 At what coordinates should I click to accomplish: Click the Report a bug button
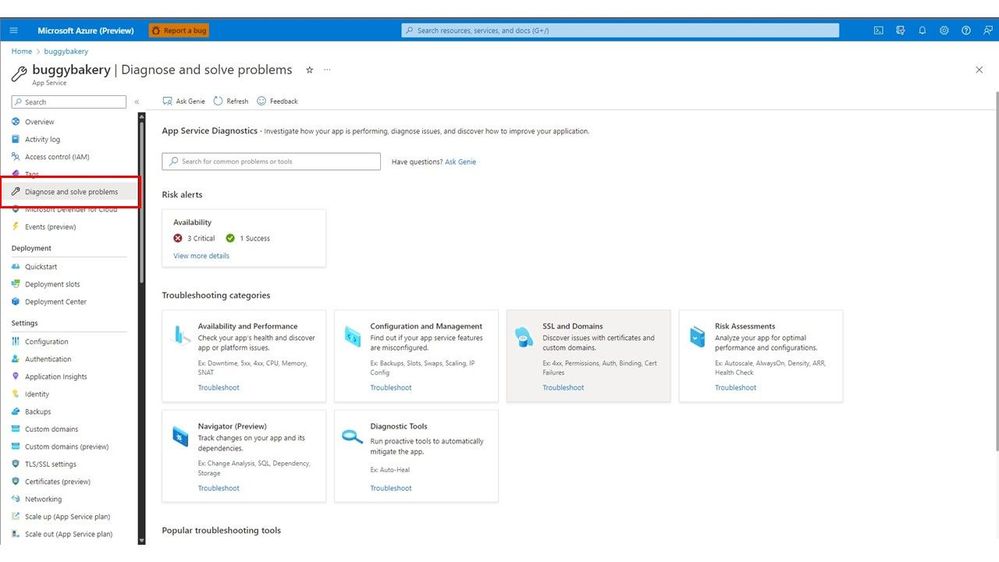pos(179,30)
